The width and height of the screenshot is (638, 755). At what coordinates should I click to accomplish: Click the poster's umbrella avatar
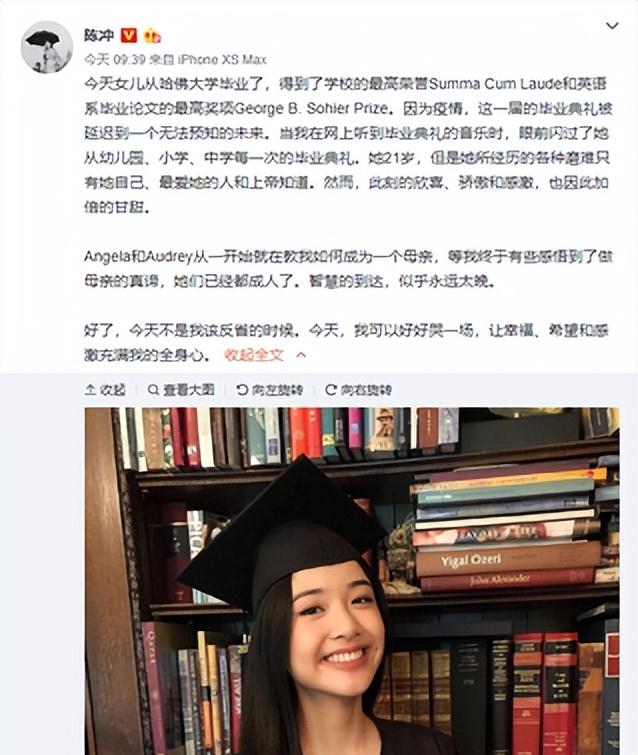click(47, 47)
